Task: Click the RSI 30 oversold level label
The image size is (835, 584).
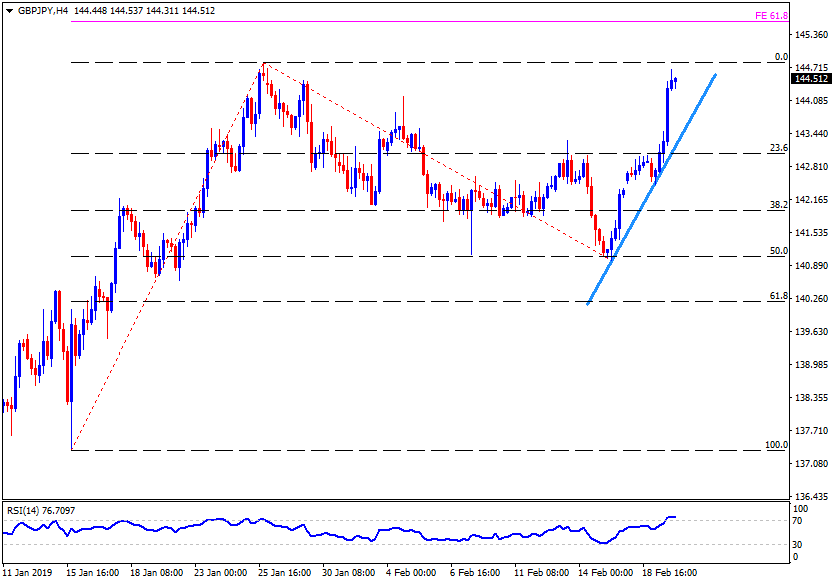Action: click(798, 544)
